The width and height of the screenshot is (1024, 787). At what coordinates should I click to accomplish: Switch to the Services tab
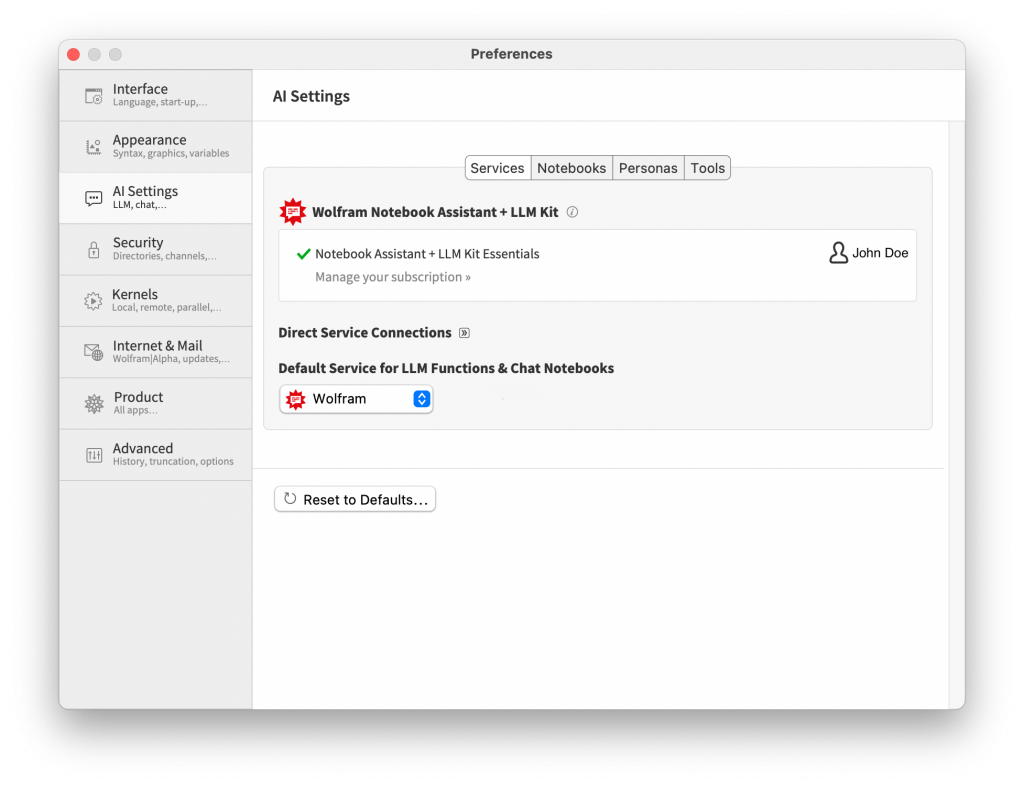(x=497, y=168)
